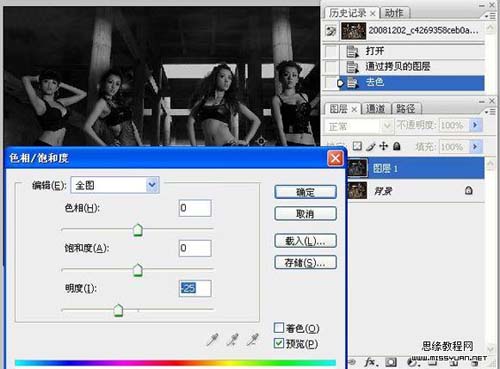The image size is (500, 369).
Task: Click the 确定 OK button
Action: pyautogui.click(x=305, y=192)
